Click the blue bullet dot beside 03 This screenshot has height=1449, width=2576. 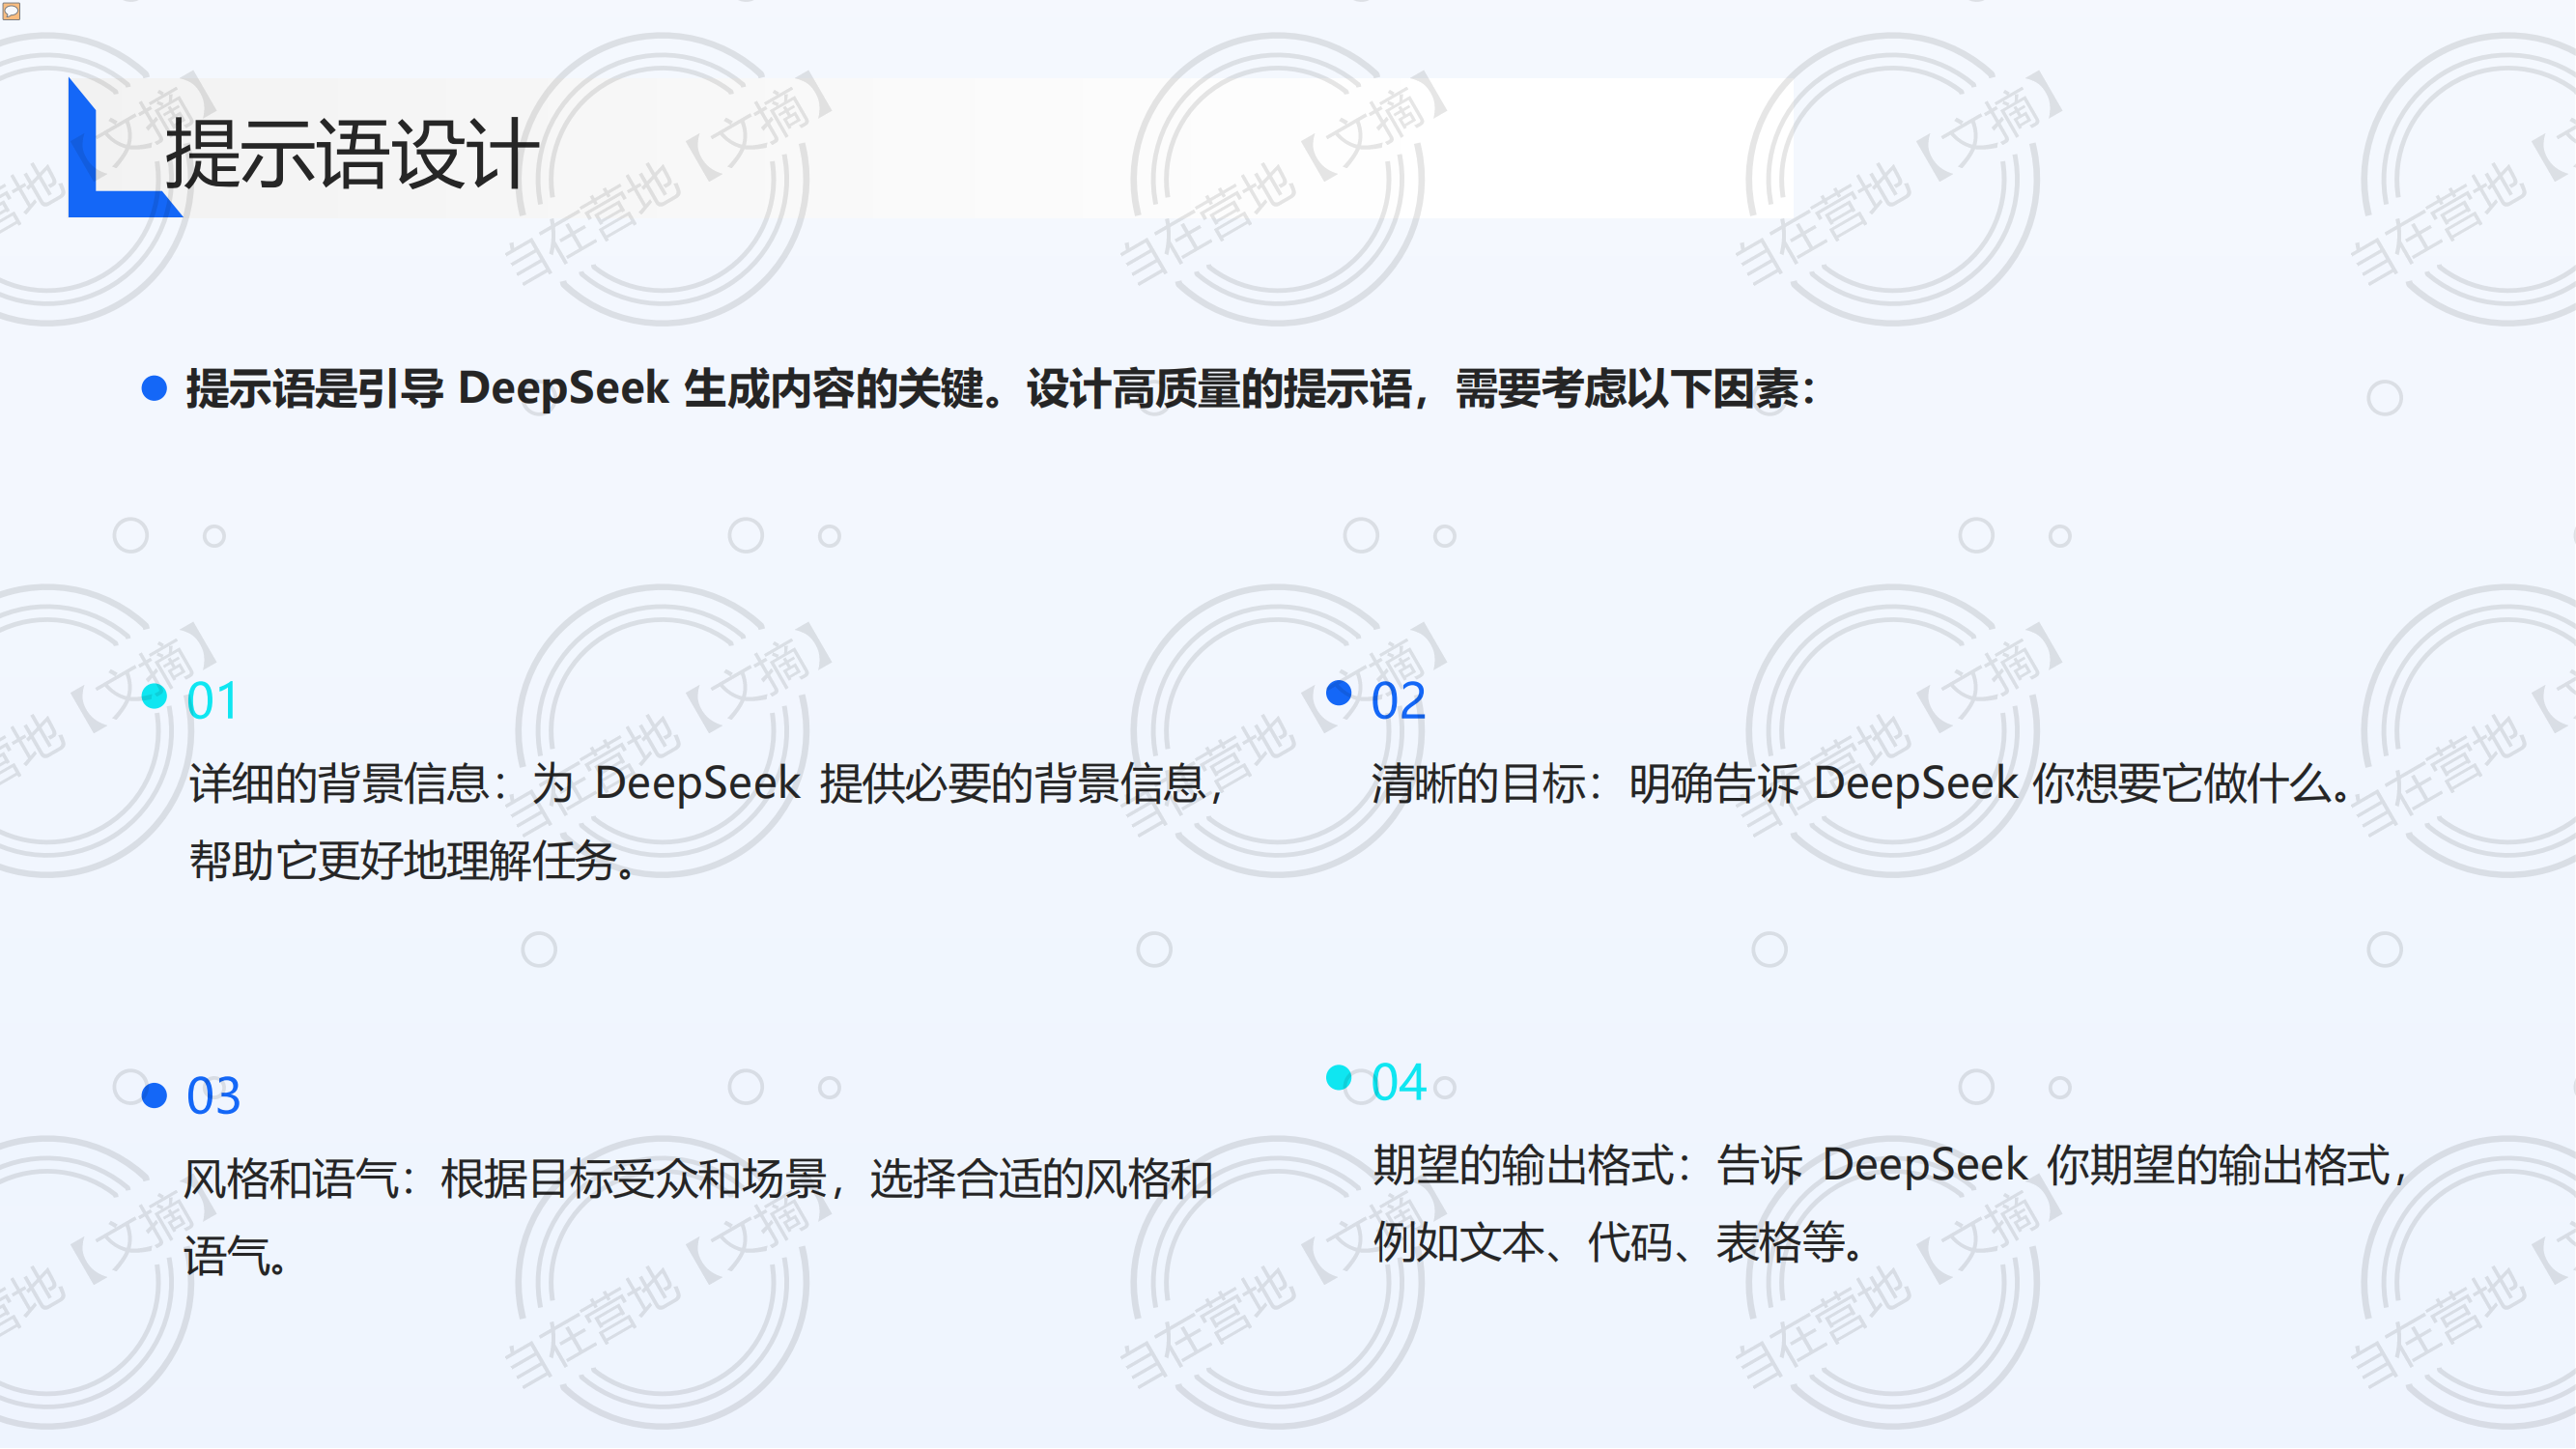pos(154,1095)
